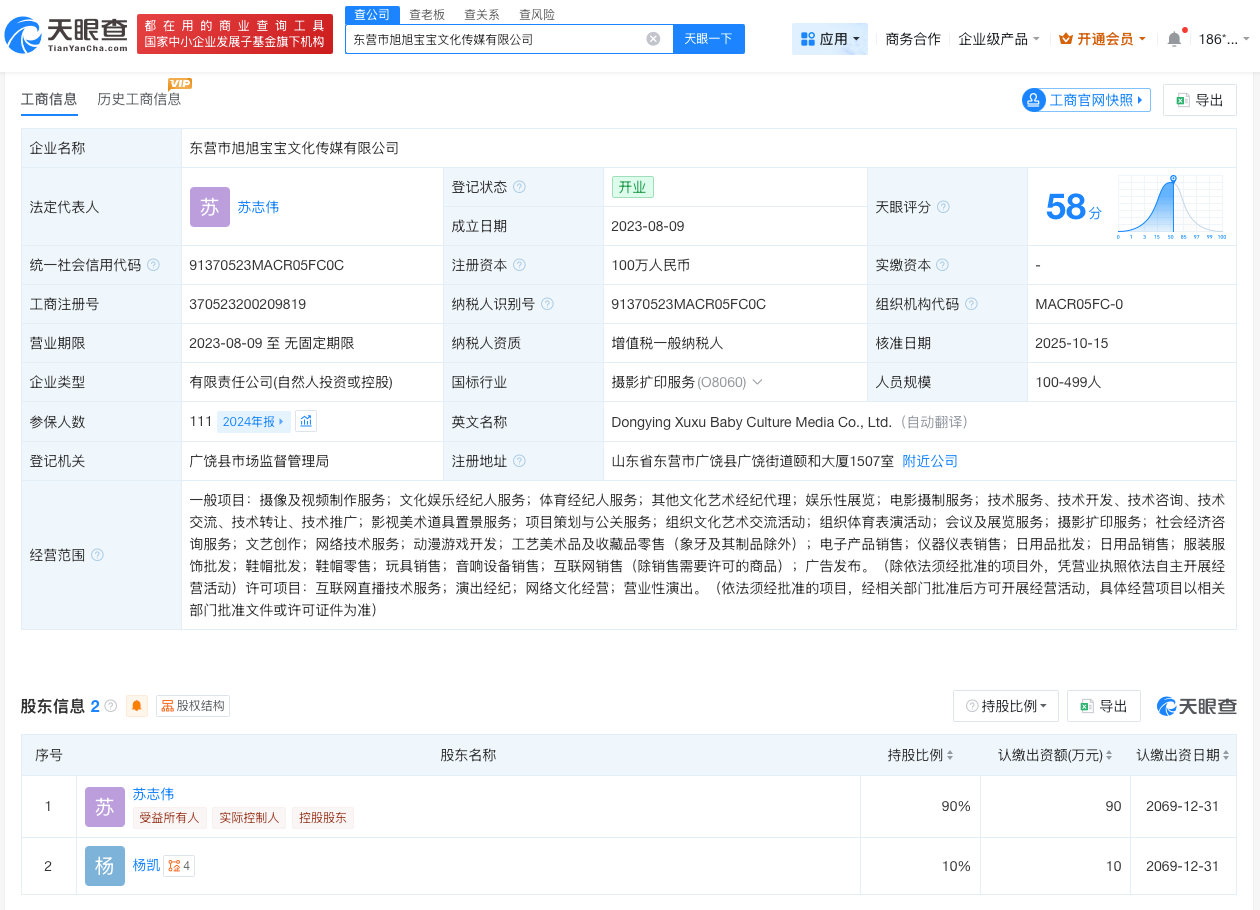Select 工商注册号 value 370523200209819
Viewport: 1260px width, 910px height.
coord(247,304)
